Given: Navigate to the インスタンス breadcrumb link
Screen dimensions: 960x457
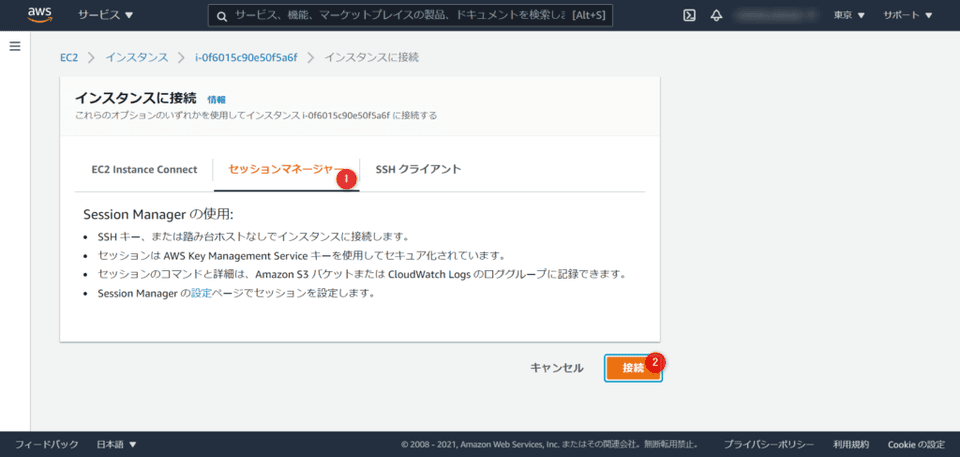Looking at the screenshot, I should [x=137, y=57].
